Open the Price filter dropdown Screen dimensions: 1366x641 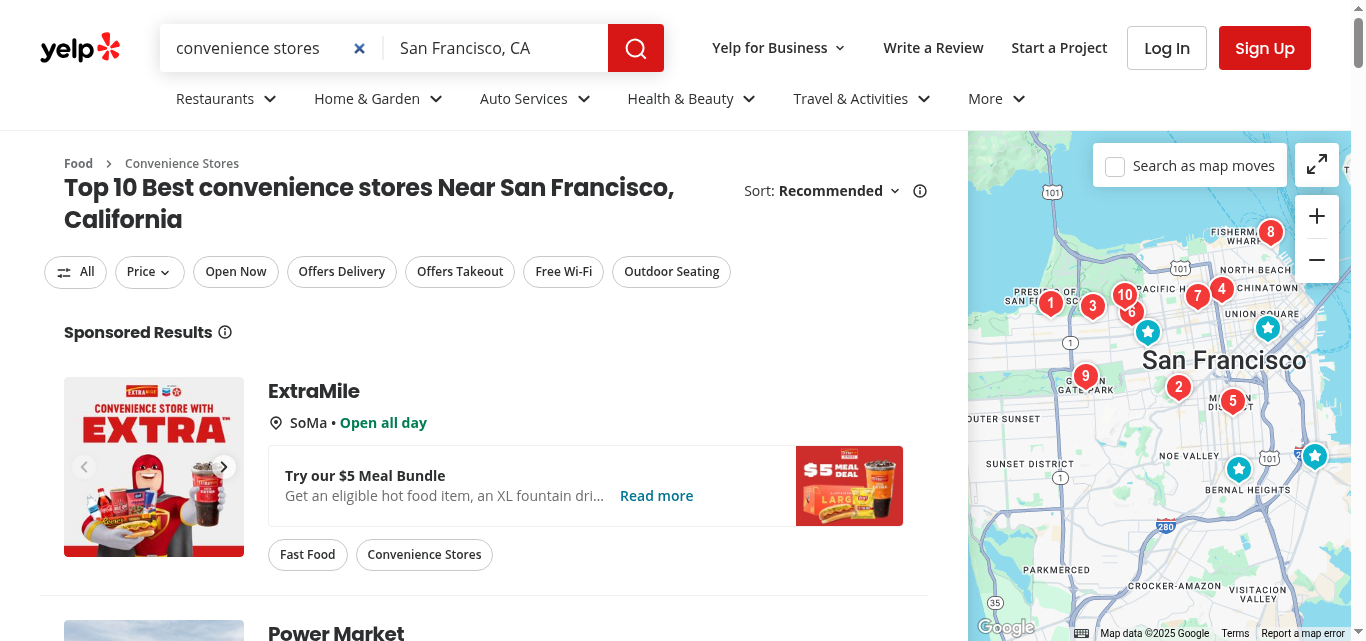point(149,272)
